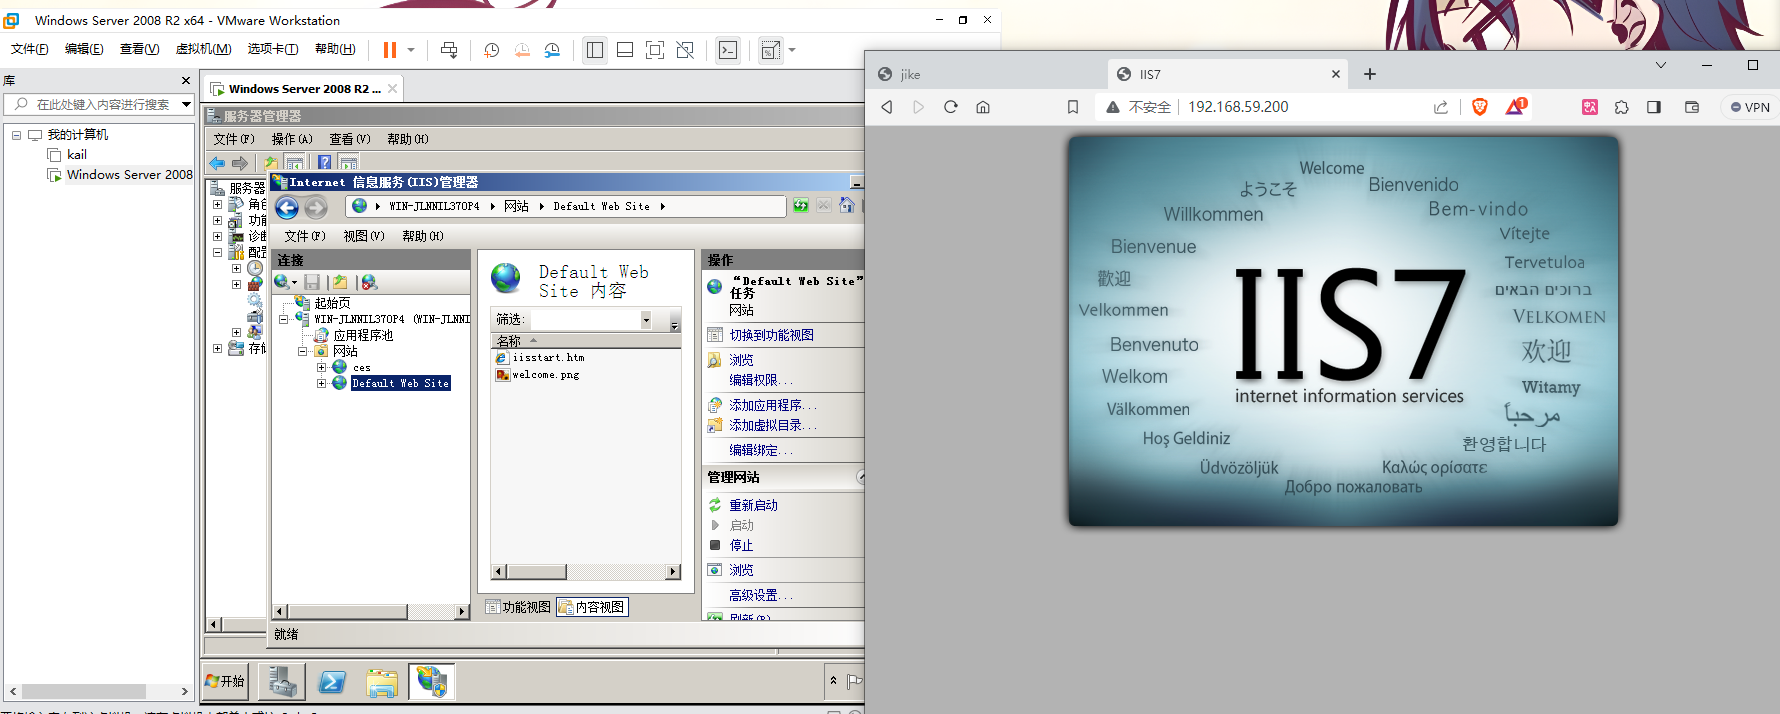Click the 编辑绑定... action link
Screen dimensions: 1780x714
pos(760,450)
